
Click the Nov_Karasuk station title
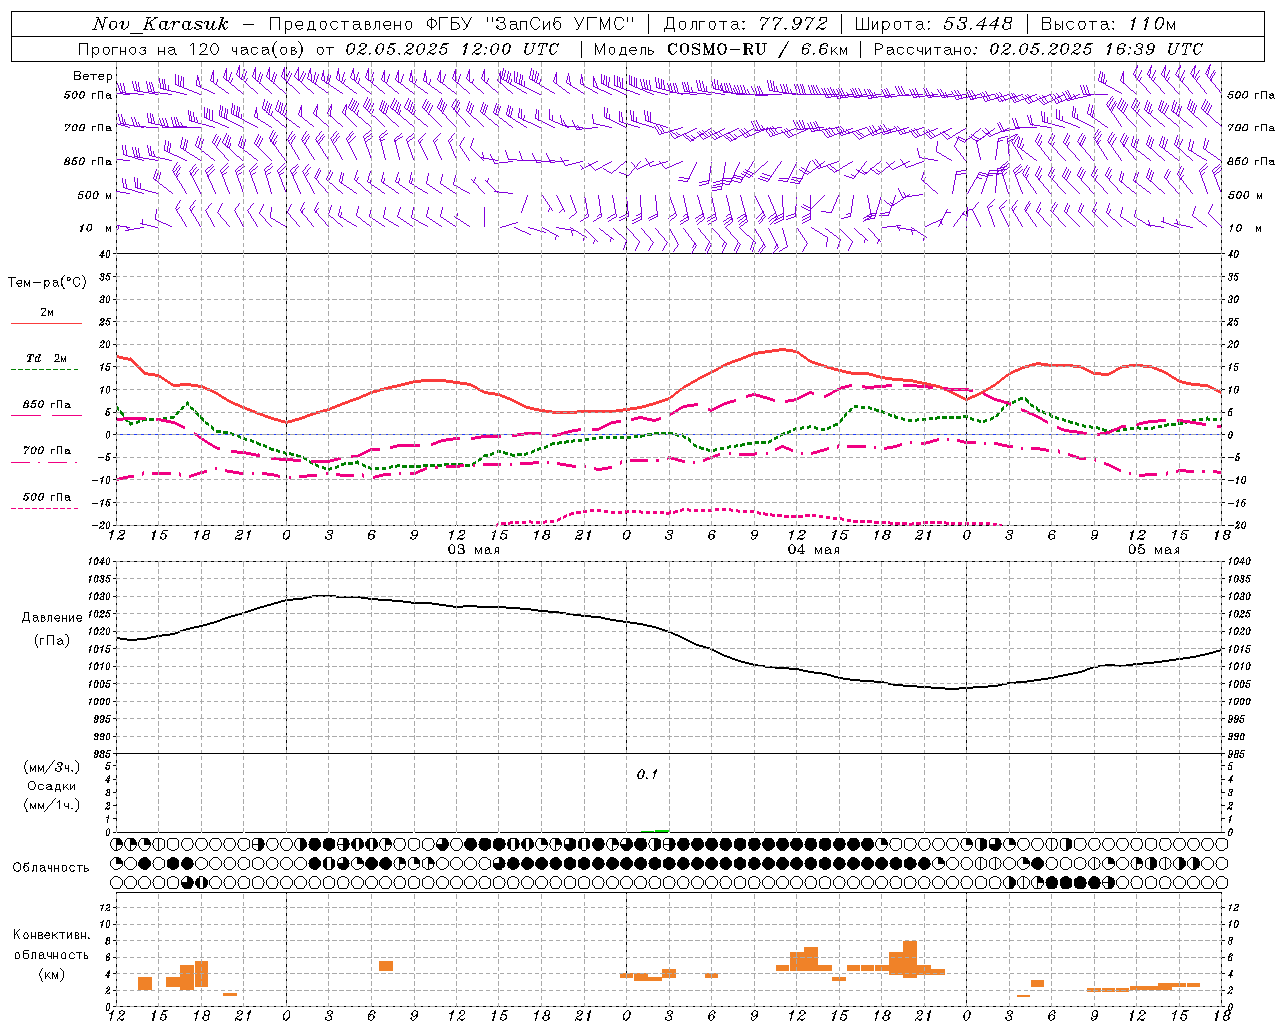pos(160,24)
